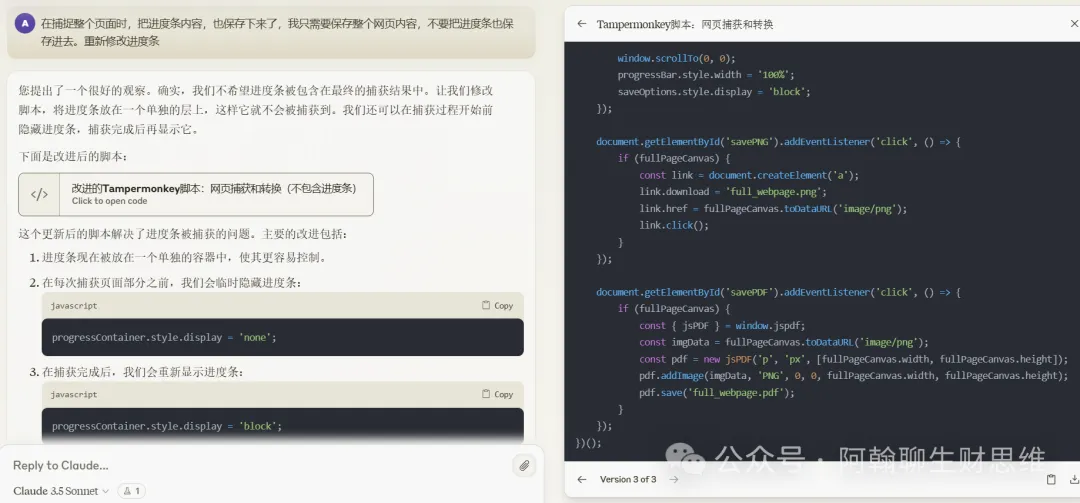Click the text 下面是改进后的脚本：
The image size is (1080, 503).
73,156
